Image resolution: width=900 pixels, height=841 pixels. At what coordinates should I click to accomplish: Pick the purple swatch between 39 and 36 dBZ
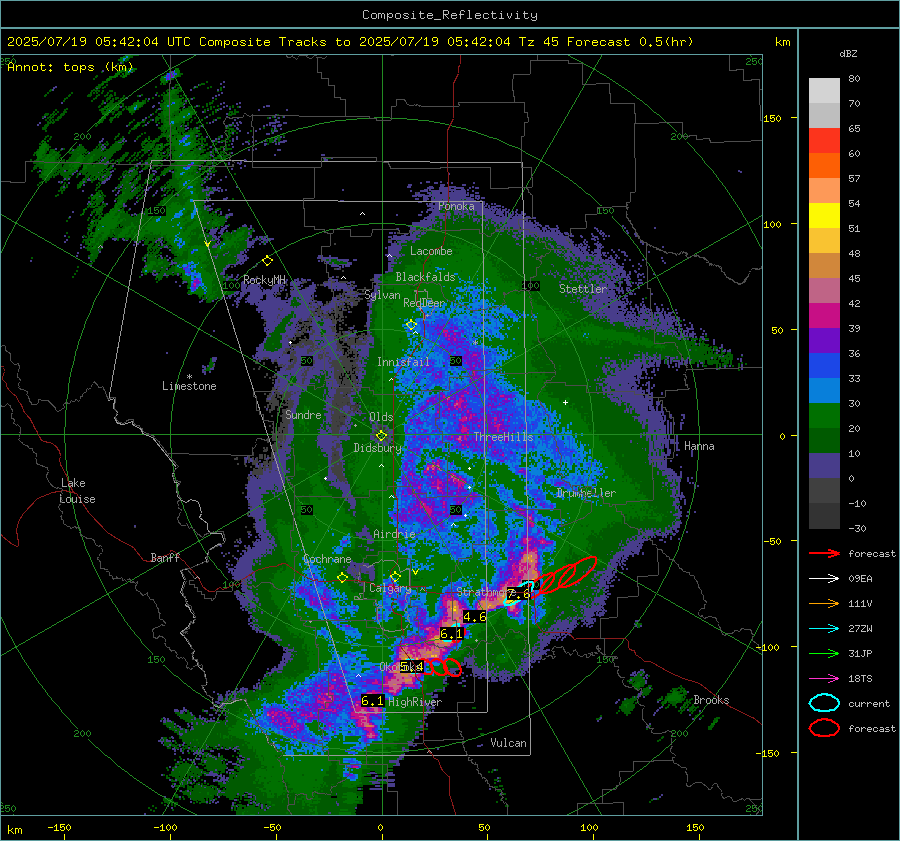824,340
